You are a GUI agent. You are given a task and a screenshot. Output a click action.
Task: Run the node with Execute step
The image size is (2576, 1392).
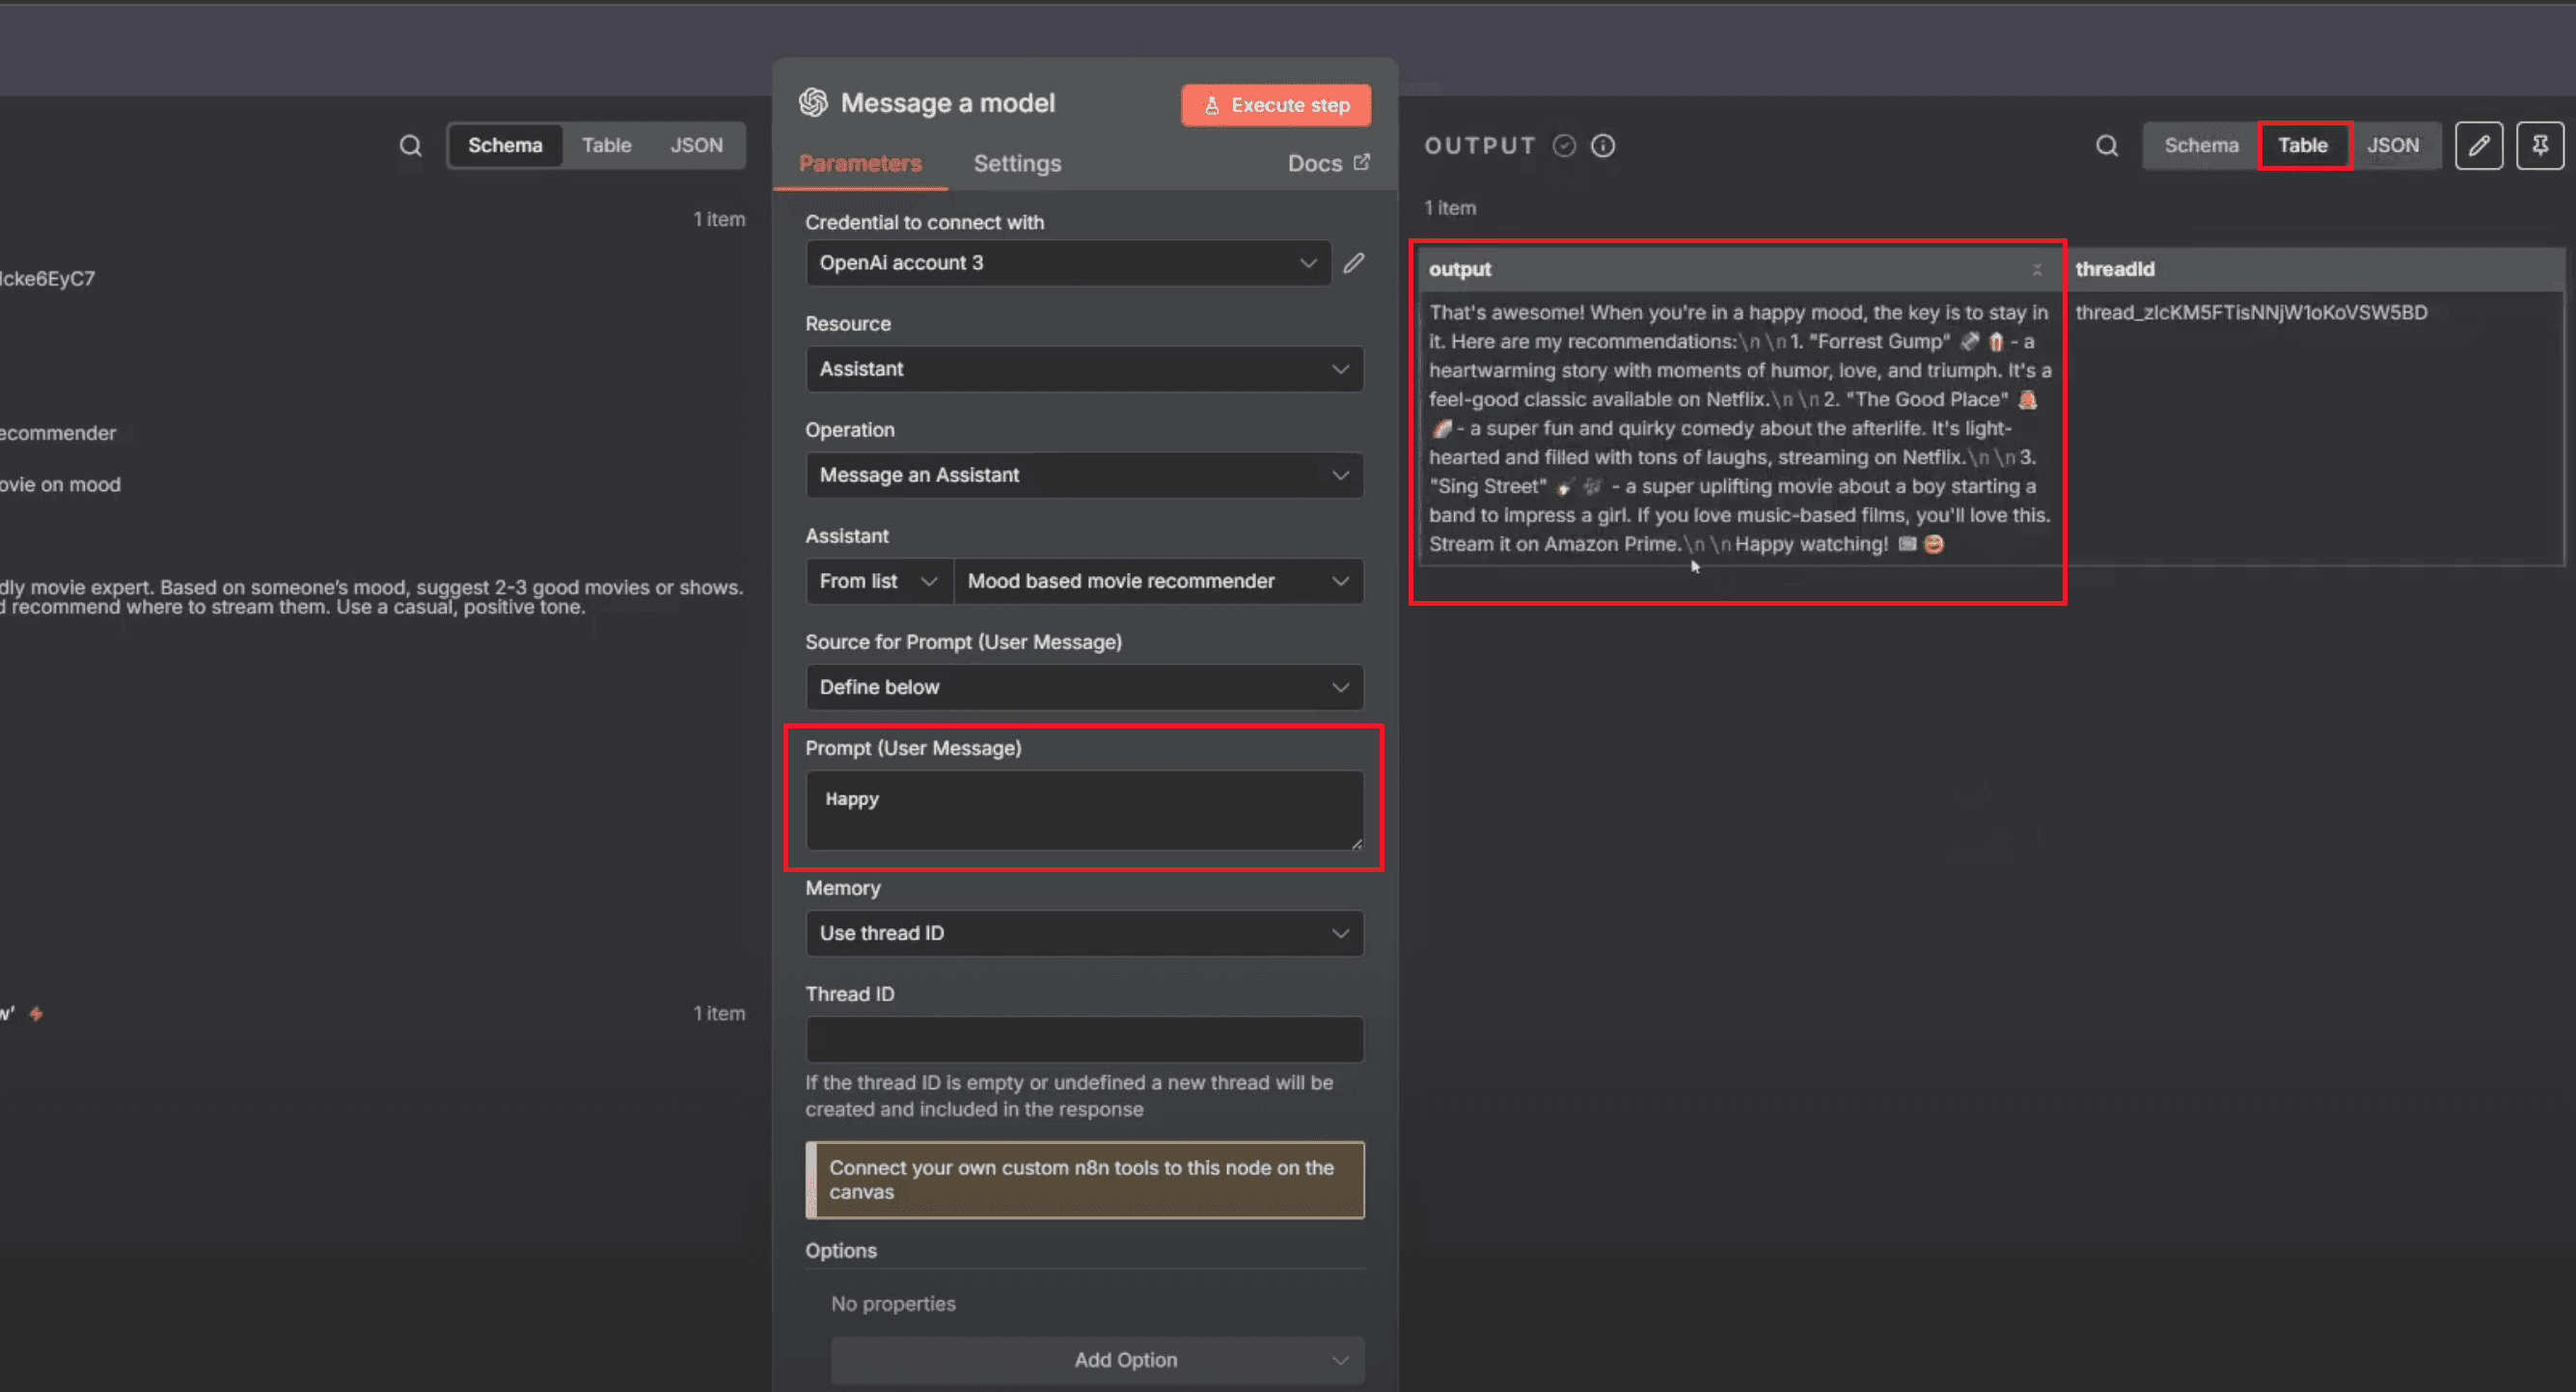(x=1275, y=104)
